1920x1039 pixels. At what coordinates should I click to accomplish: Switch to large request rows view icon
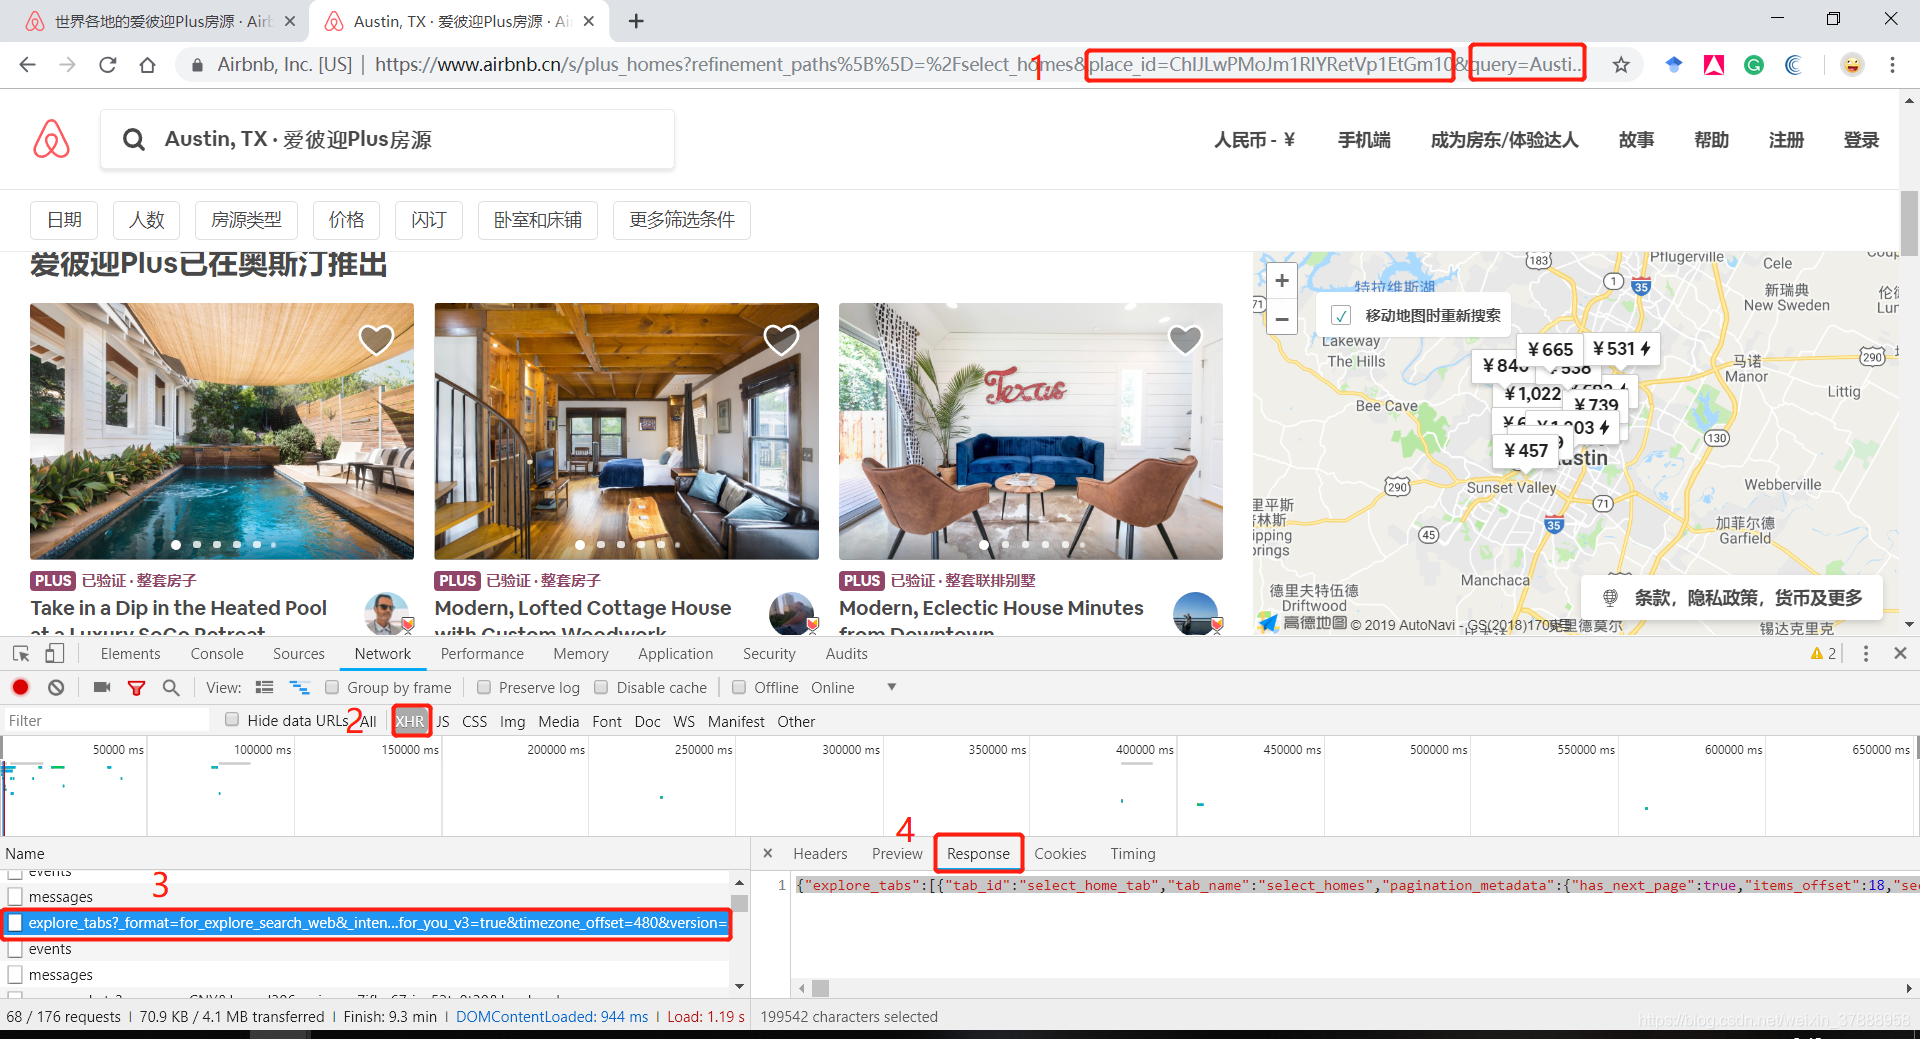point(264,687)
